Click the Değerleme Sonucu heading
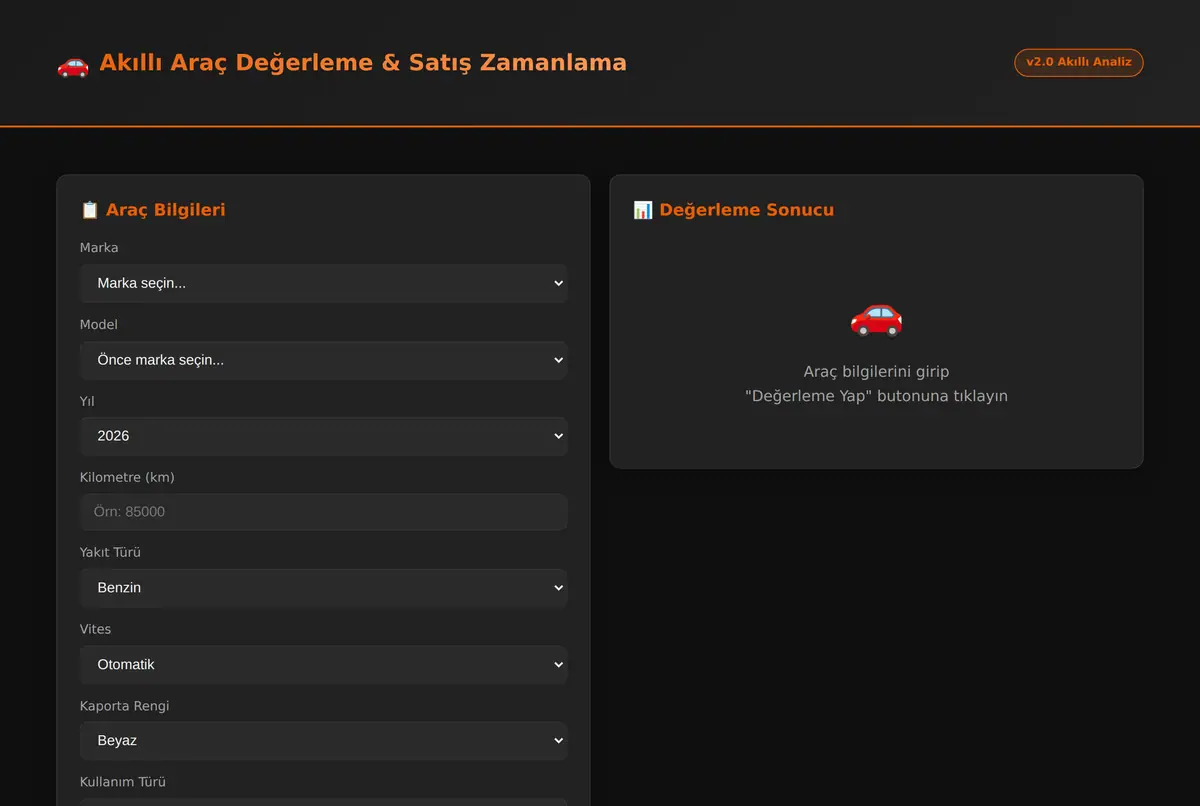Viewport: 1200px width, 806px height. [747, 210]
